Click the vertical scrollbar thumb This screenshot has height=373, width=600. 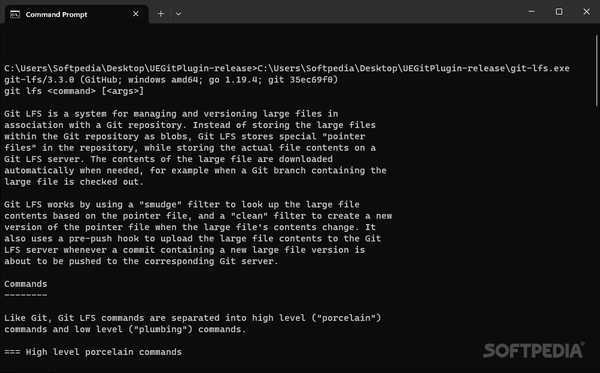[x=597, y=71]
